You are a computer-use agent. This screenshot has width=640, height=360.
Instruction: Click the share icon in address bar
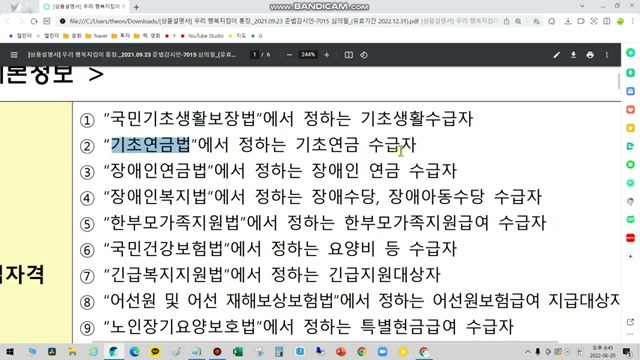point(507,21)
